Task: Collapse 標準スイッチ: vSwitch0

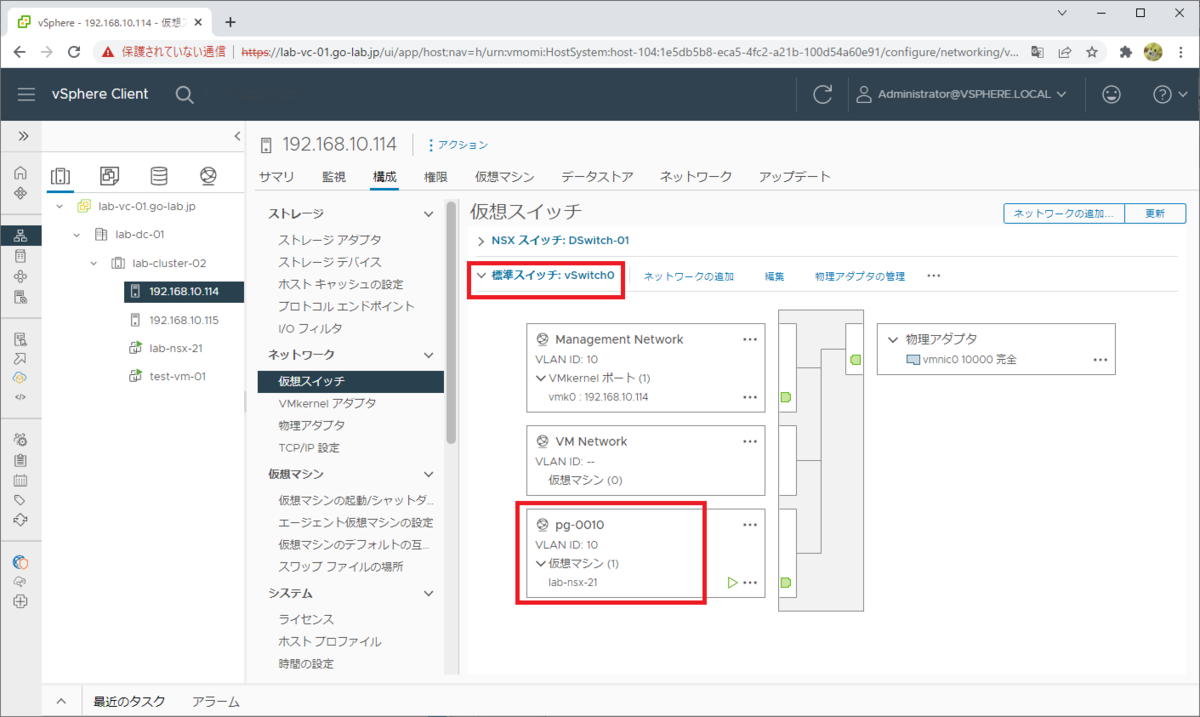Action: 482,276
